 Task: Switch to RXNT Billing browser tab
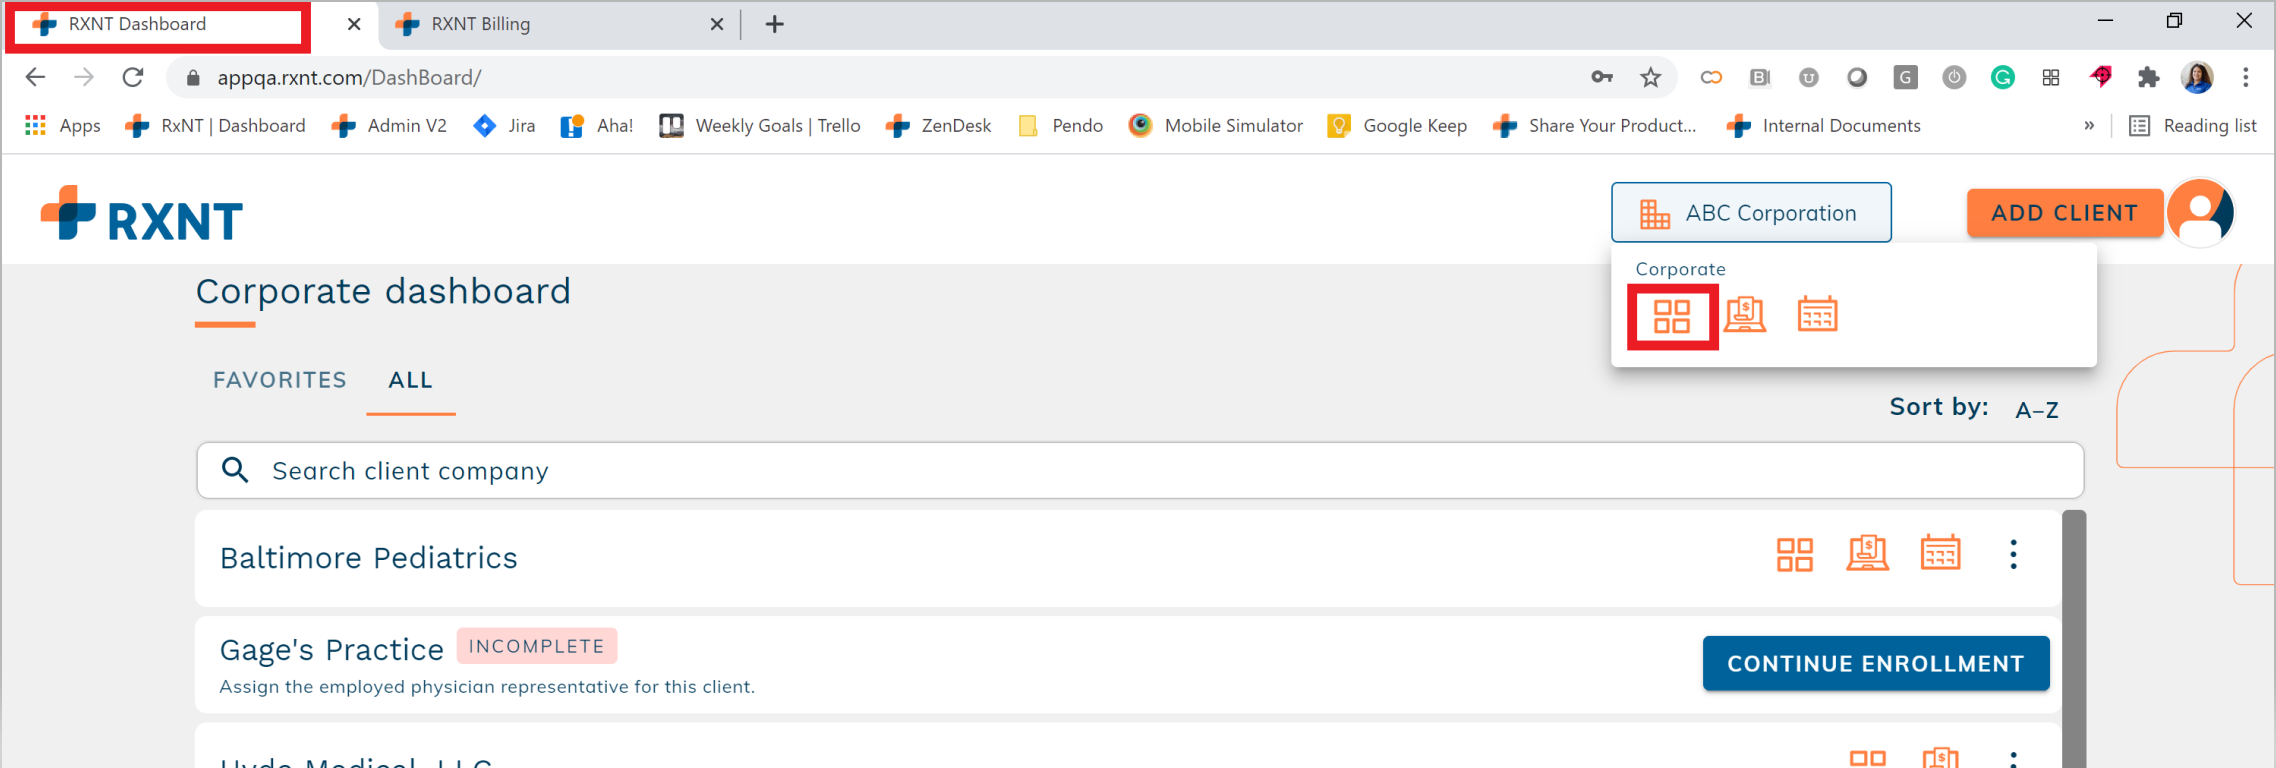pyautogui.click(x=560, y=24)
